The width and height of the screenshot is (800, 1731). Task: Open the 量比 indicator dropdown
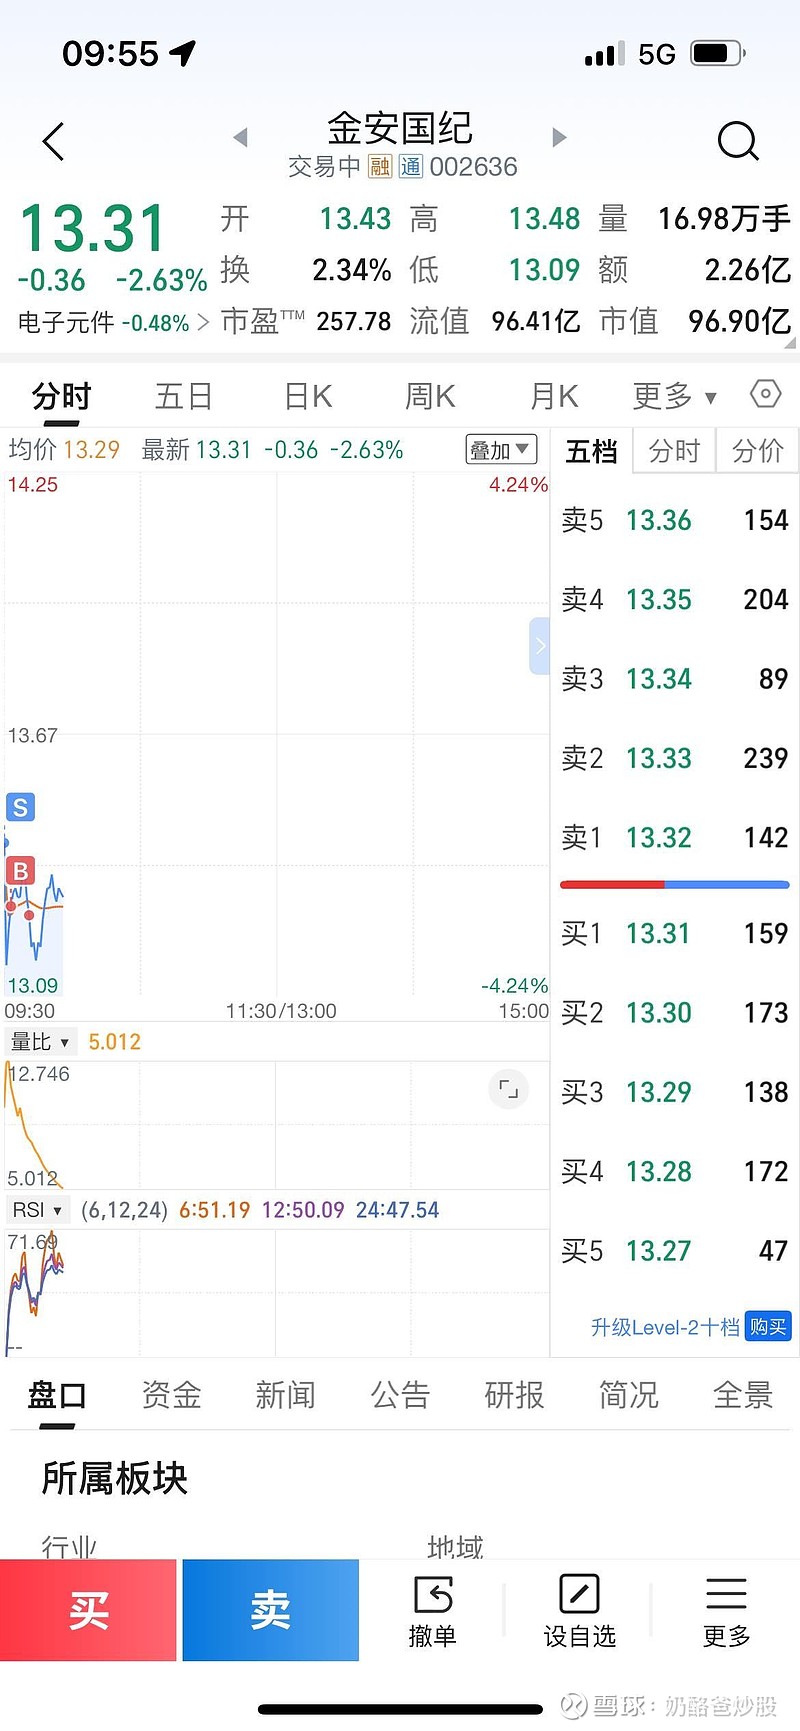(x=40, y=1042)
